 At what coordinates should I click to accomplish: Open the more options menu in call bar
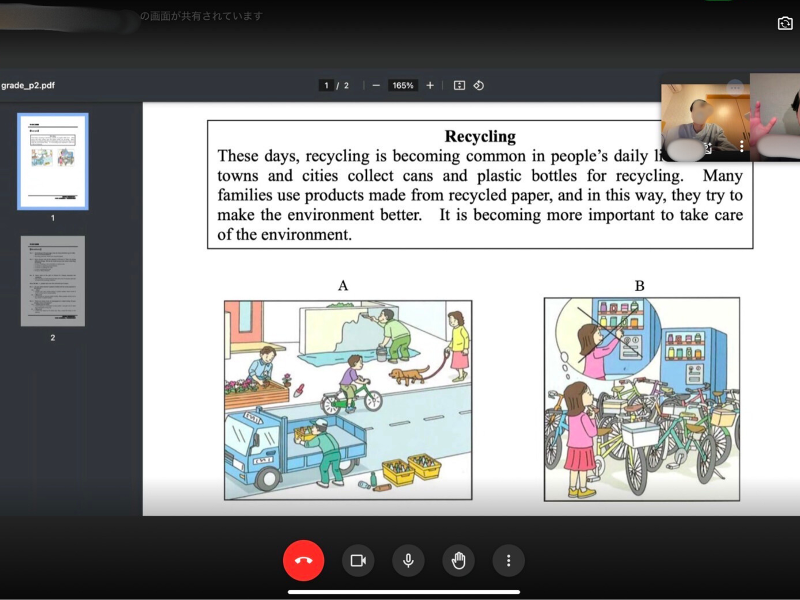click(x=508, y=560)
